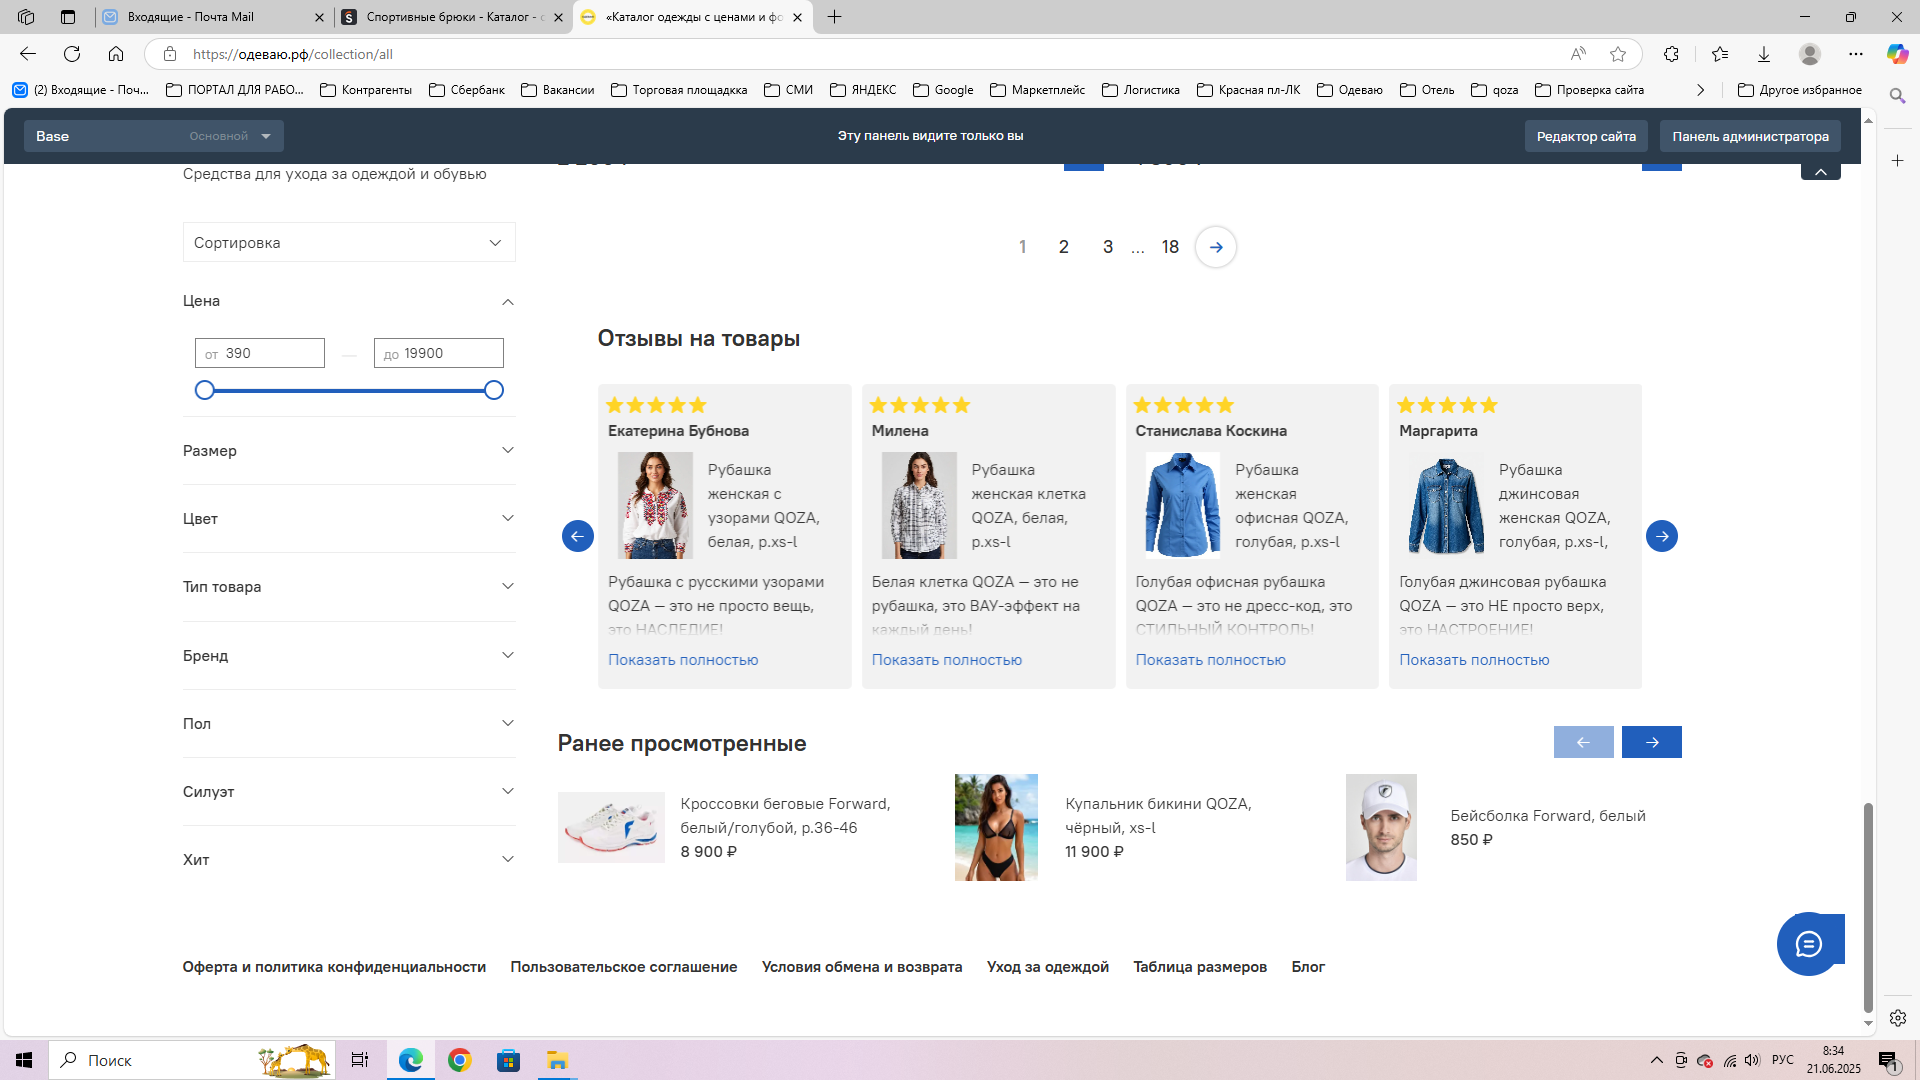Click the read aloud icon in address bar
The height and width of the screenshot is (1080, 1920).
[x=1578, y=54]
